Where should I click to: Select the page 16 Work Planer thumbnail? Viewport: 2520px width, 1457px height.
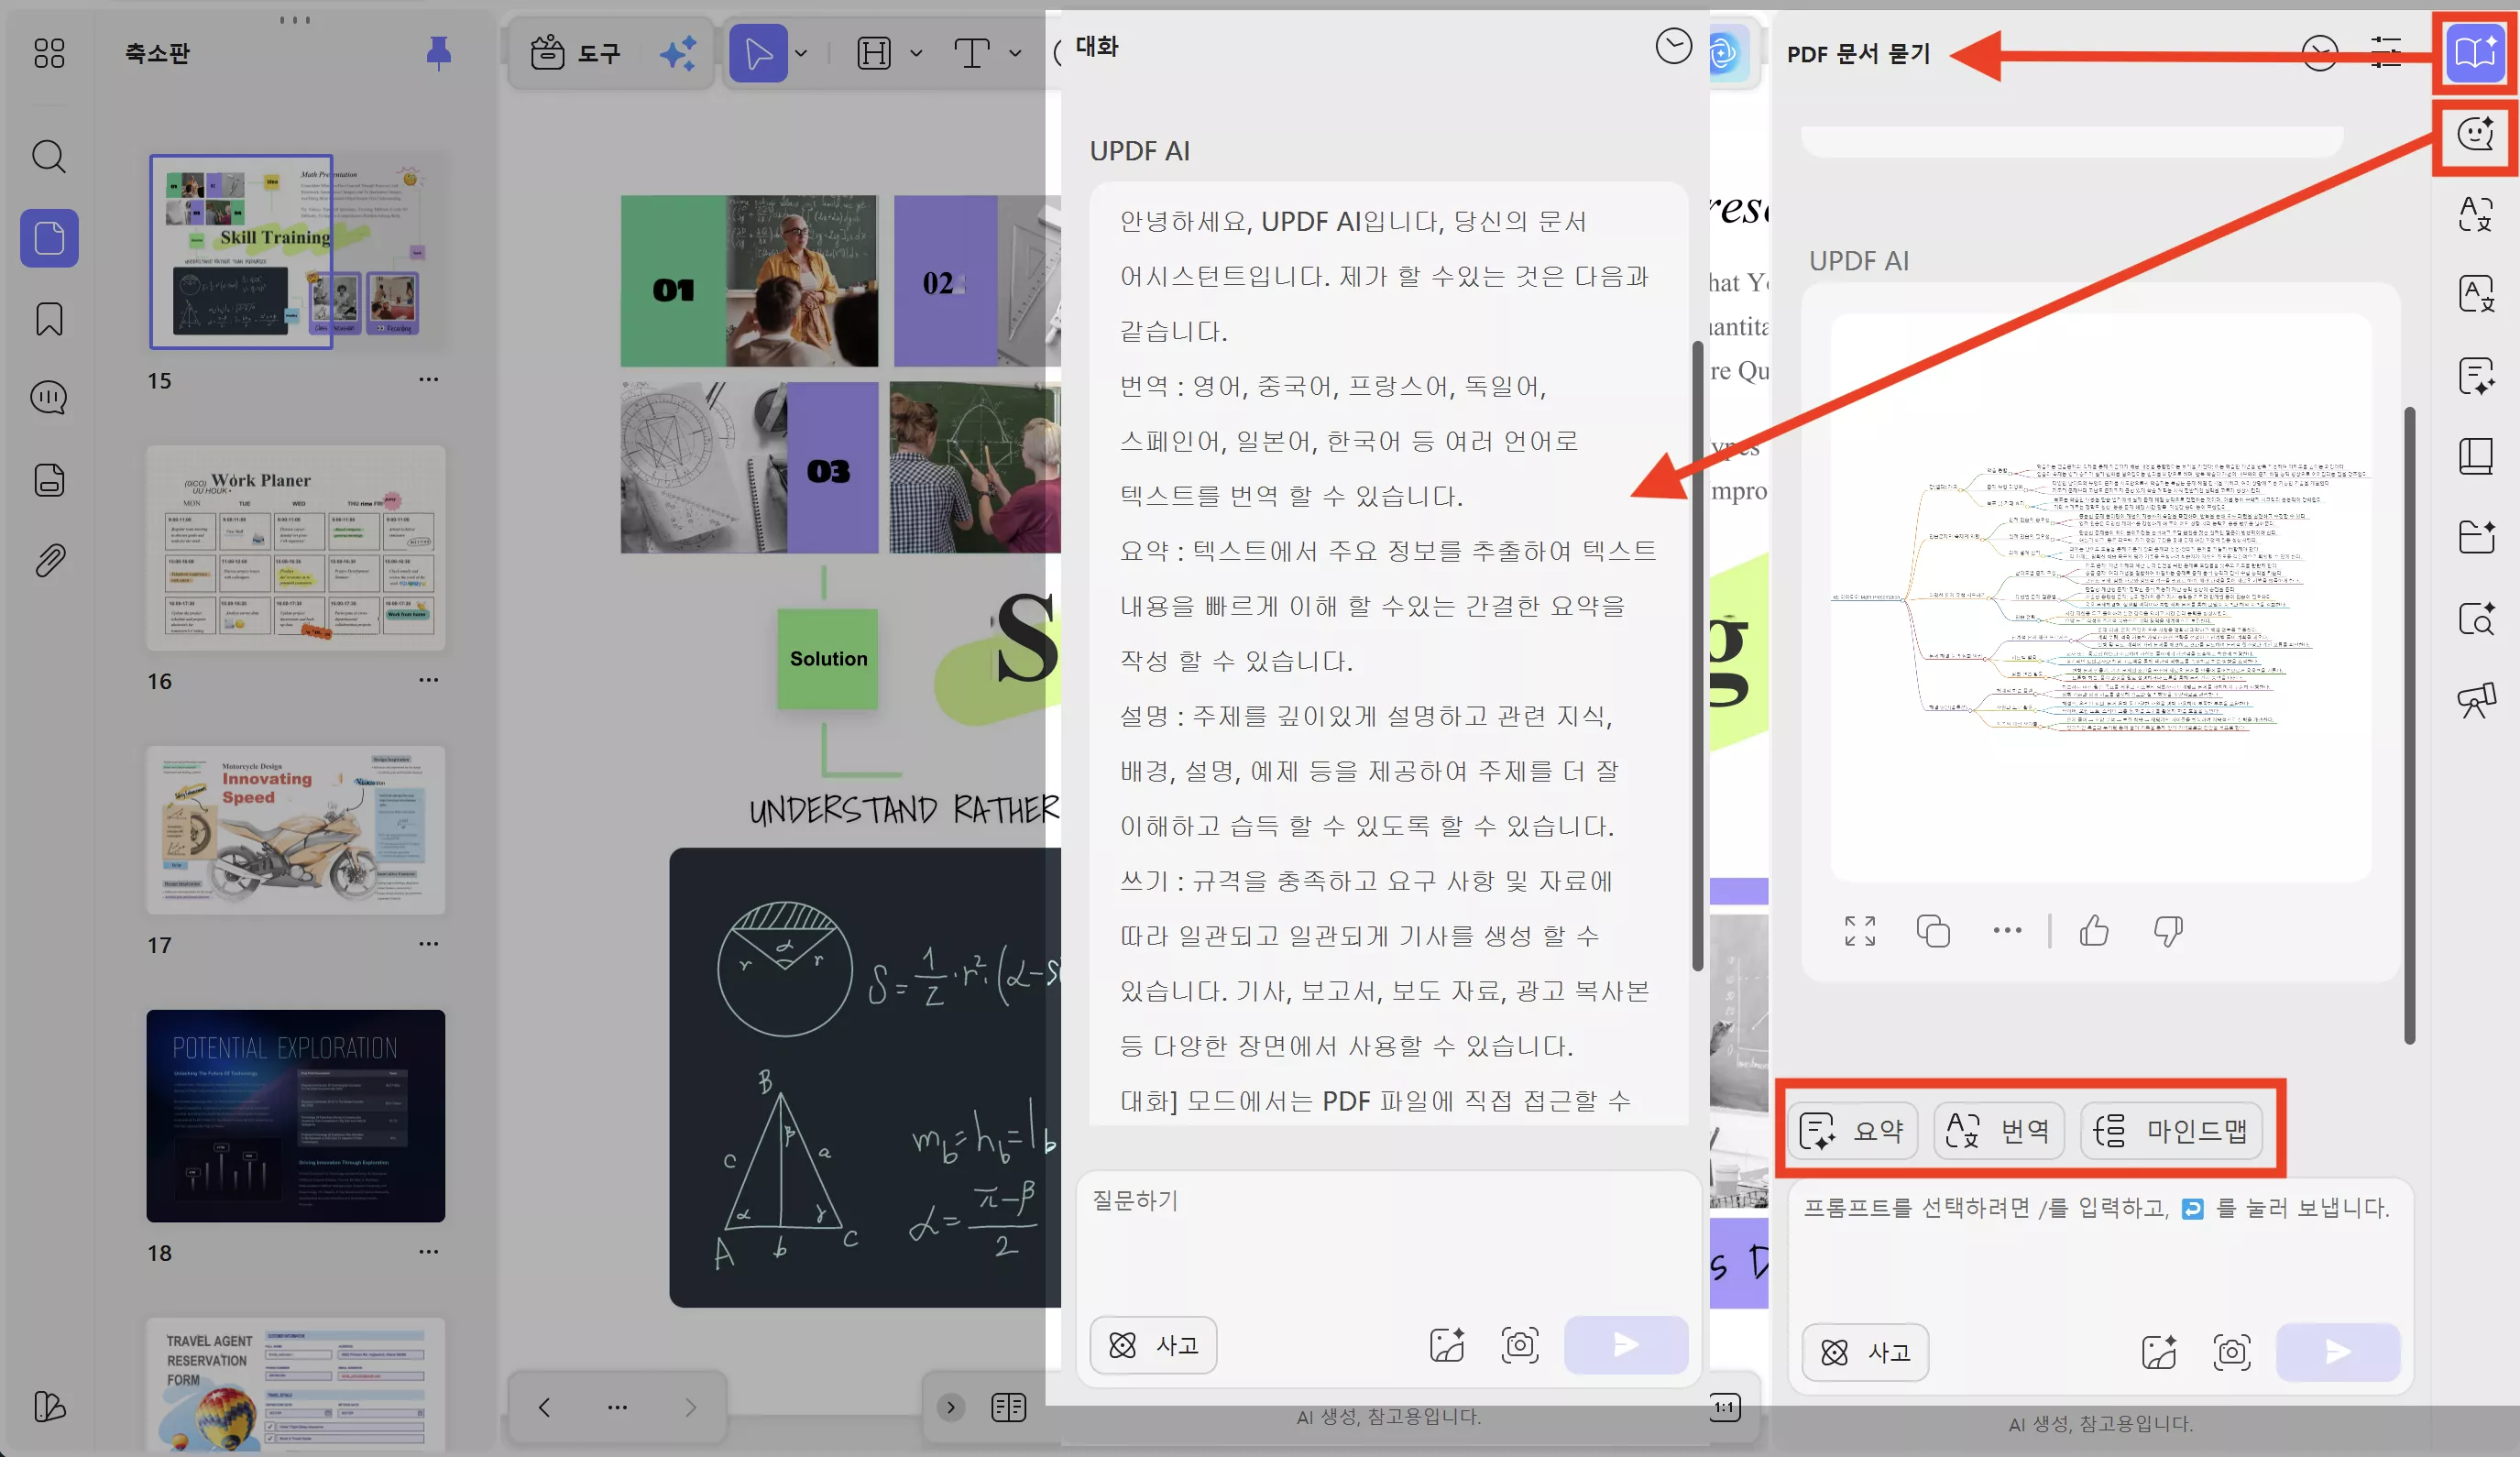click(x=295, y=547)
